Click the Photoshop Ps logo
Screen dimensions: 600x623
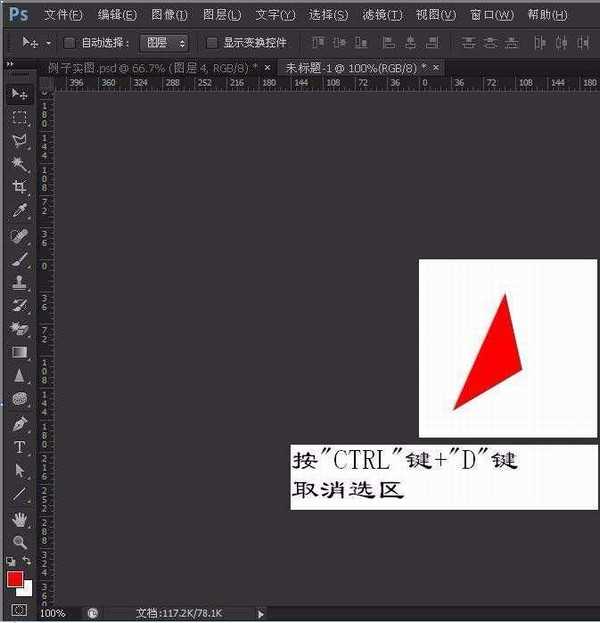tap(19, 15)
